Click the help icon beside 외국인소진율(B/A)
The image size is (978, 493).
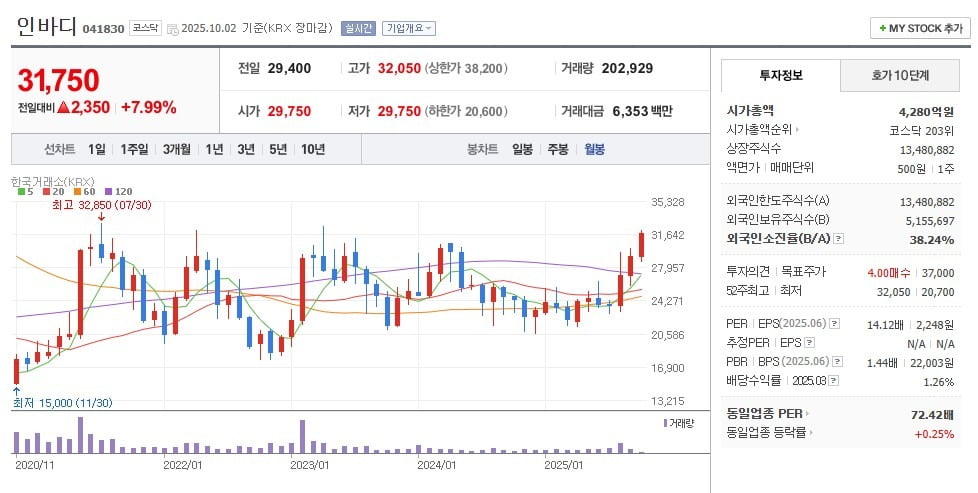click(x=839, y=239)
